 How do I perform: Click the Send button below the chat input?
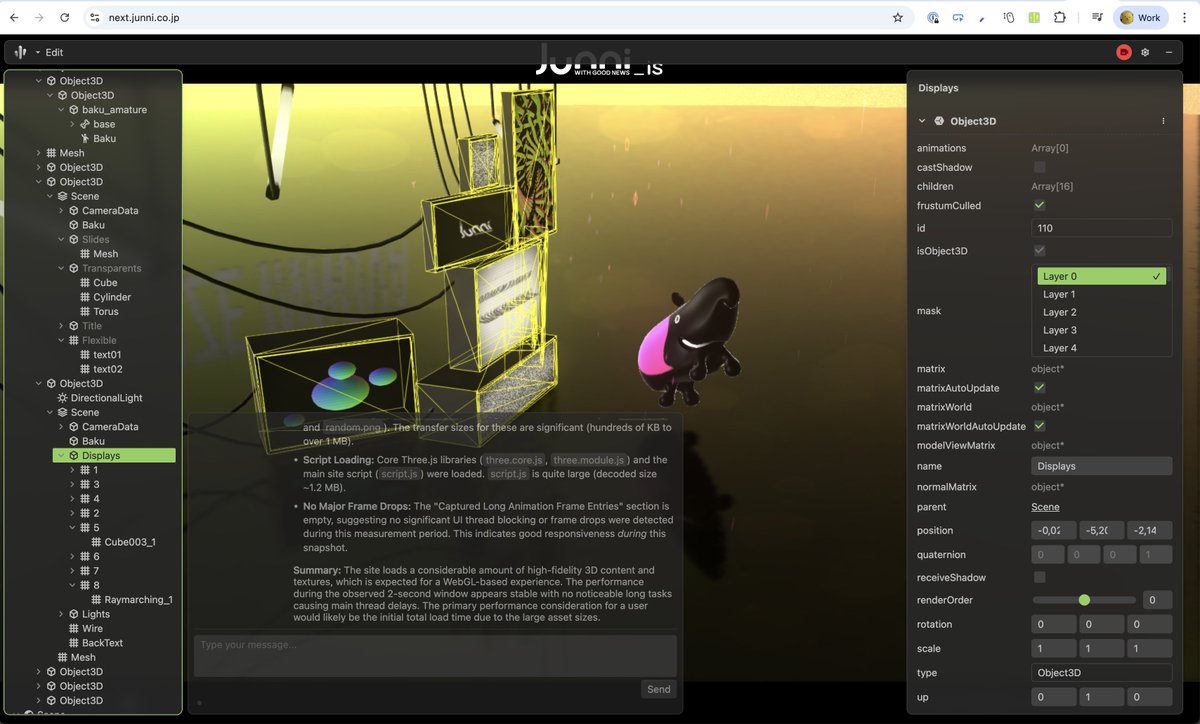(x=658, y=689)
